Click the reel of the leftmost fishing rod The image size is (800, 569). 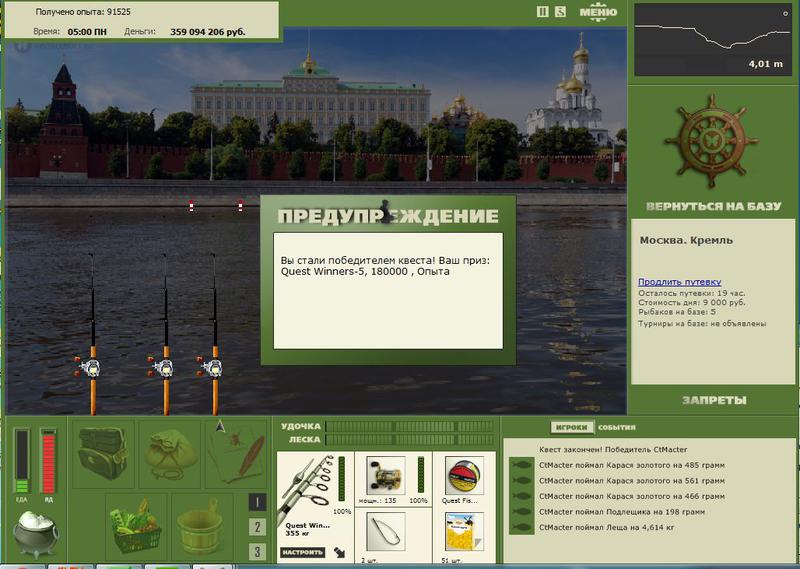[89, 367]
